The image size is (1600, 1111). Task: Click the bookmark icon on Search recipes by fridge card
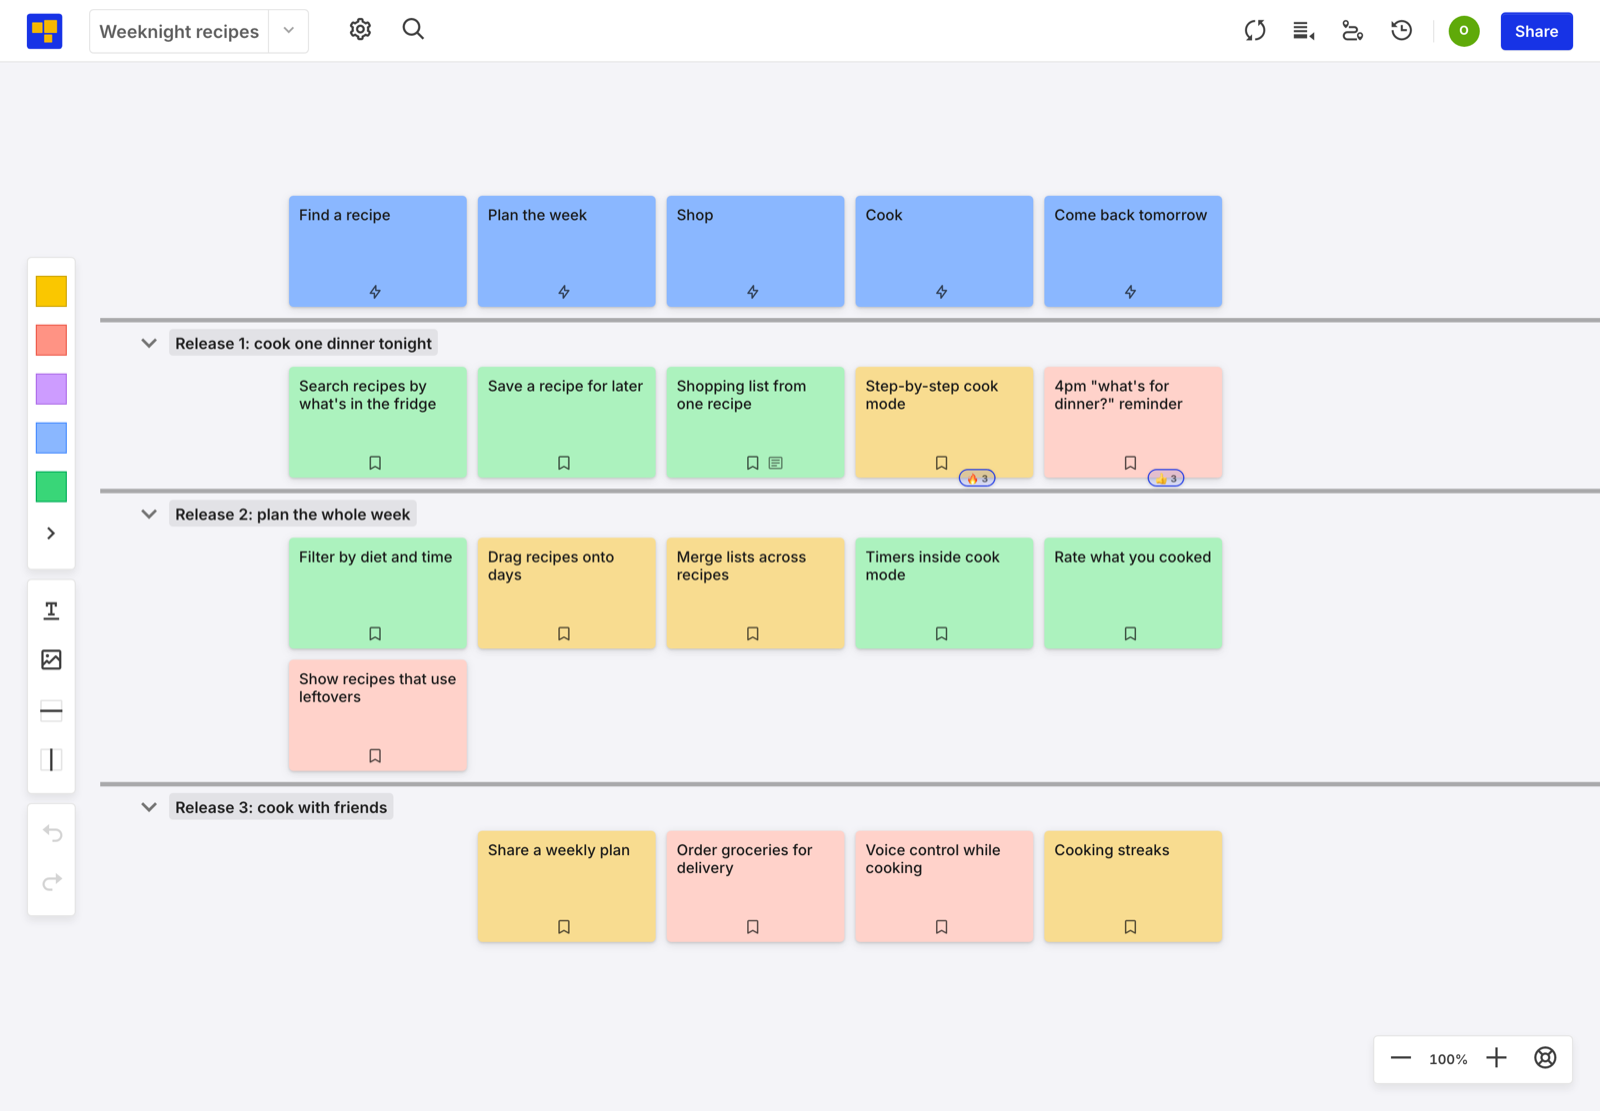click(375, 463)
